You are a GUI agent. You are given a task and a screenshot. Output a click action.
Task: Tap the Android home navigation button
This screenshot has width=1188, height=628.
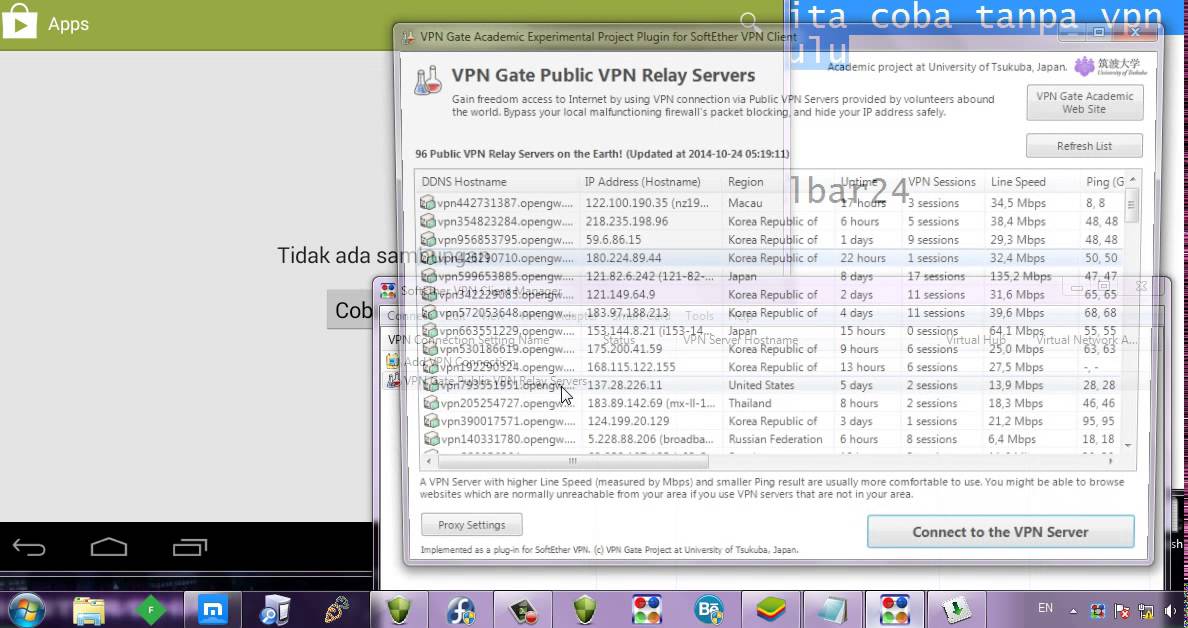(108, 547)
